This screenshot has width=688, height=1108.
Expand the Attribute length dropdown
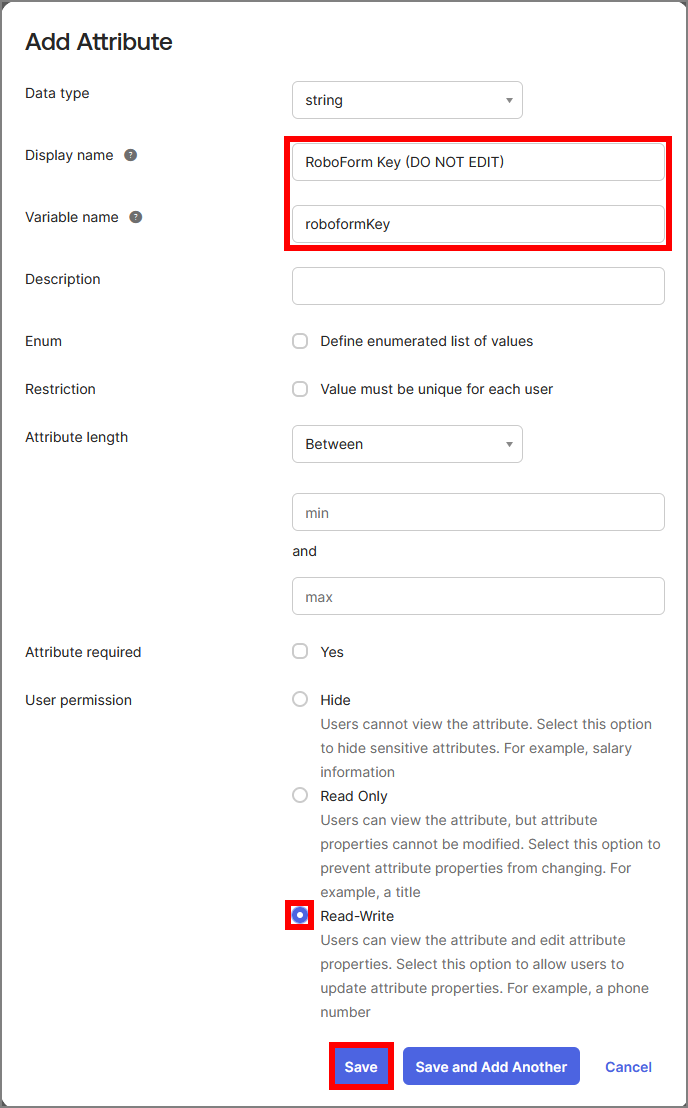pyautogui.click(x=407, y=444)
